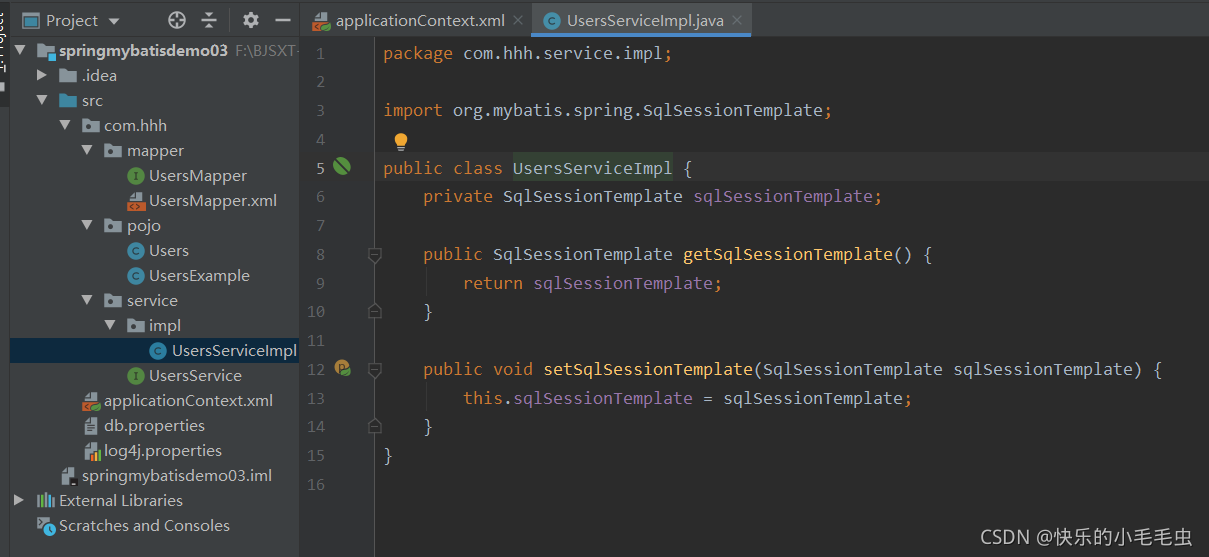Fold getSqlSessionTemplate method at line 8
Screen dimensions: 1209x557
pyautogui.click(x=375, y=255)
